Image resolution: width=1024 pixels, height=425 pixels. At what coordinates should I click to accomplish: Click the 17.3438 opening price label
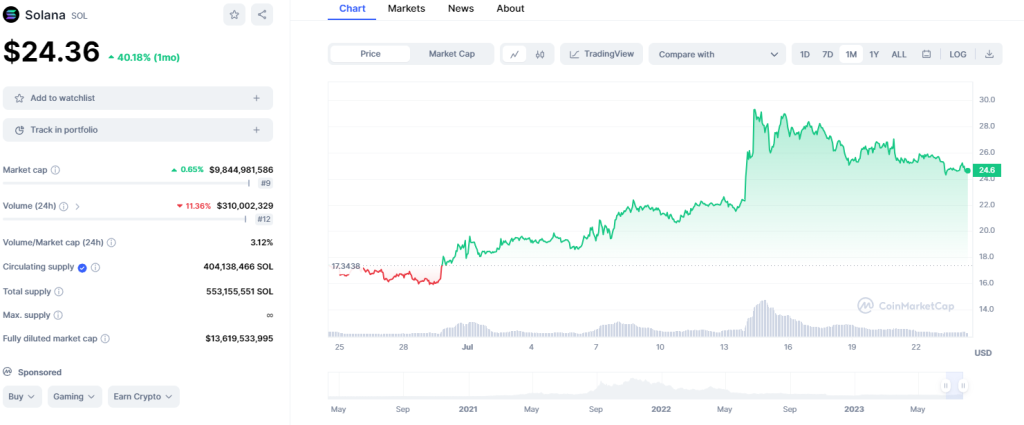click(346, 266)
